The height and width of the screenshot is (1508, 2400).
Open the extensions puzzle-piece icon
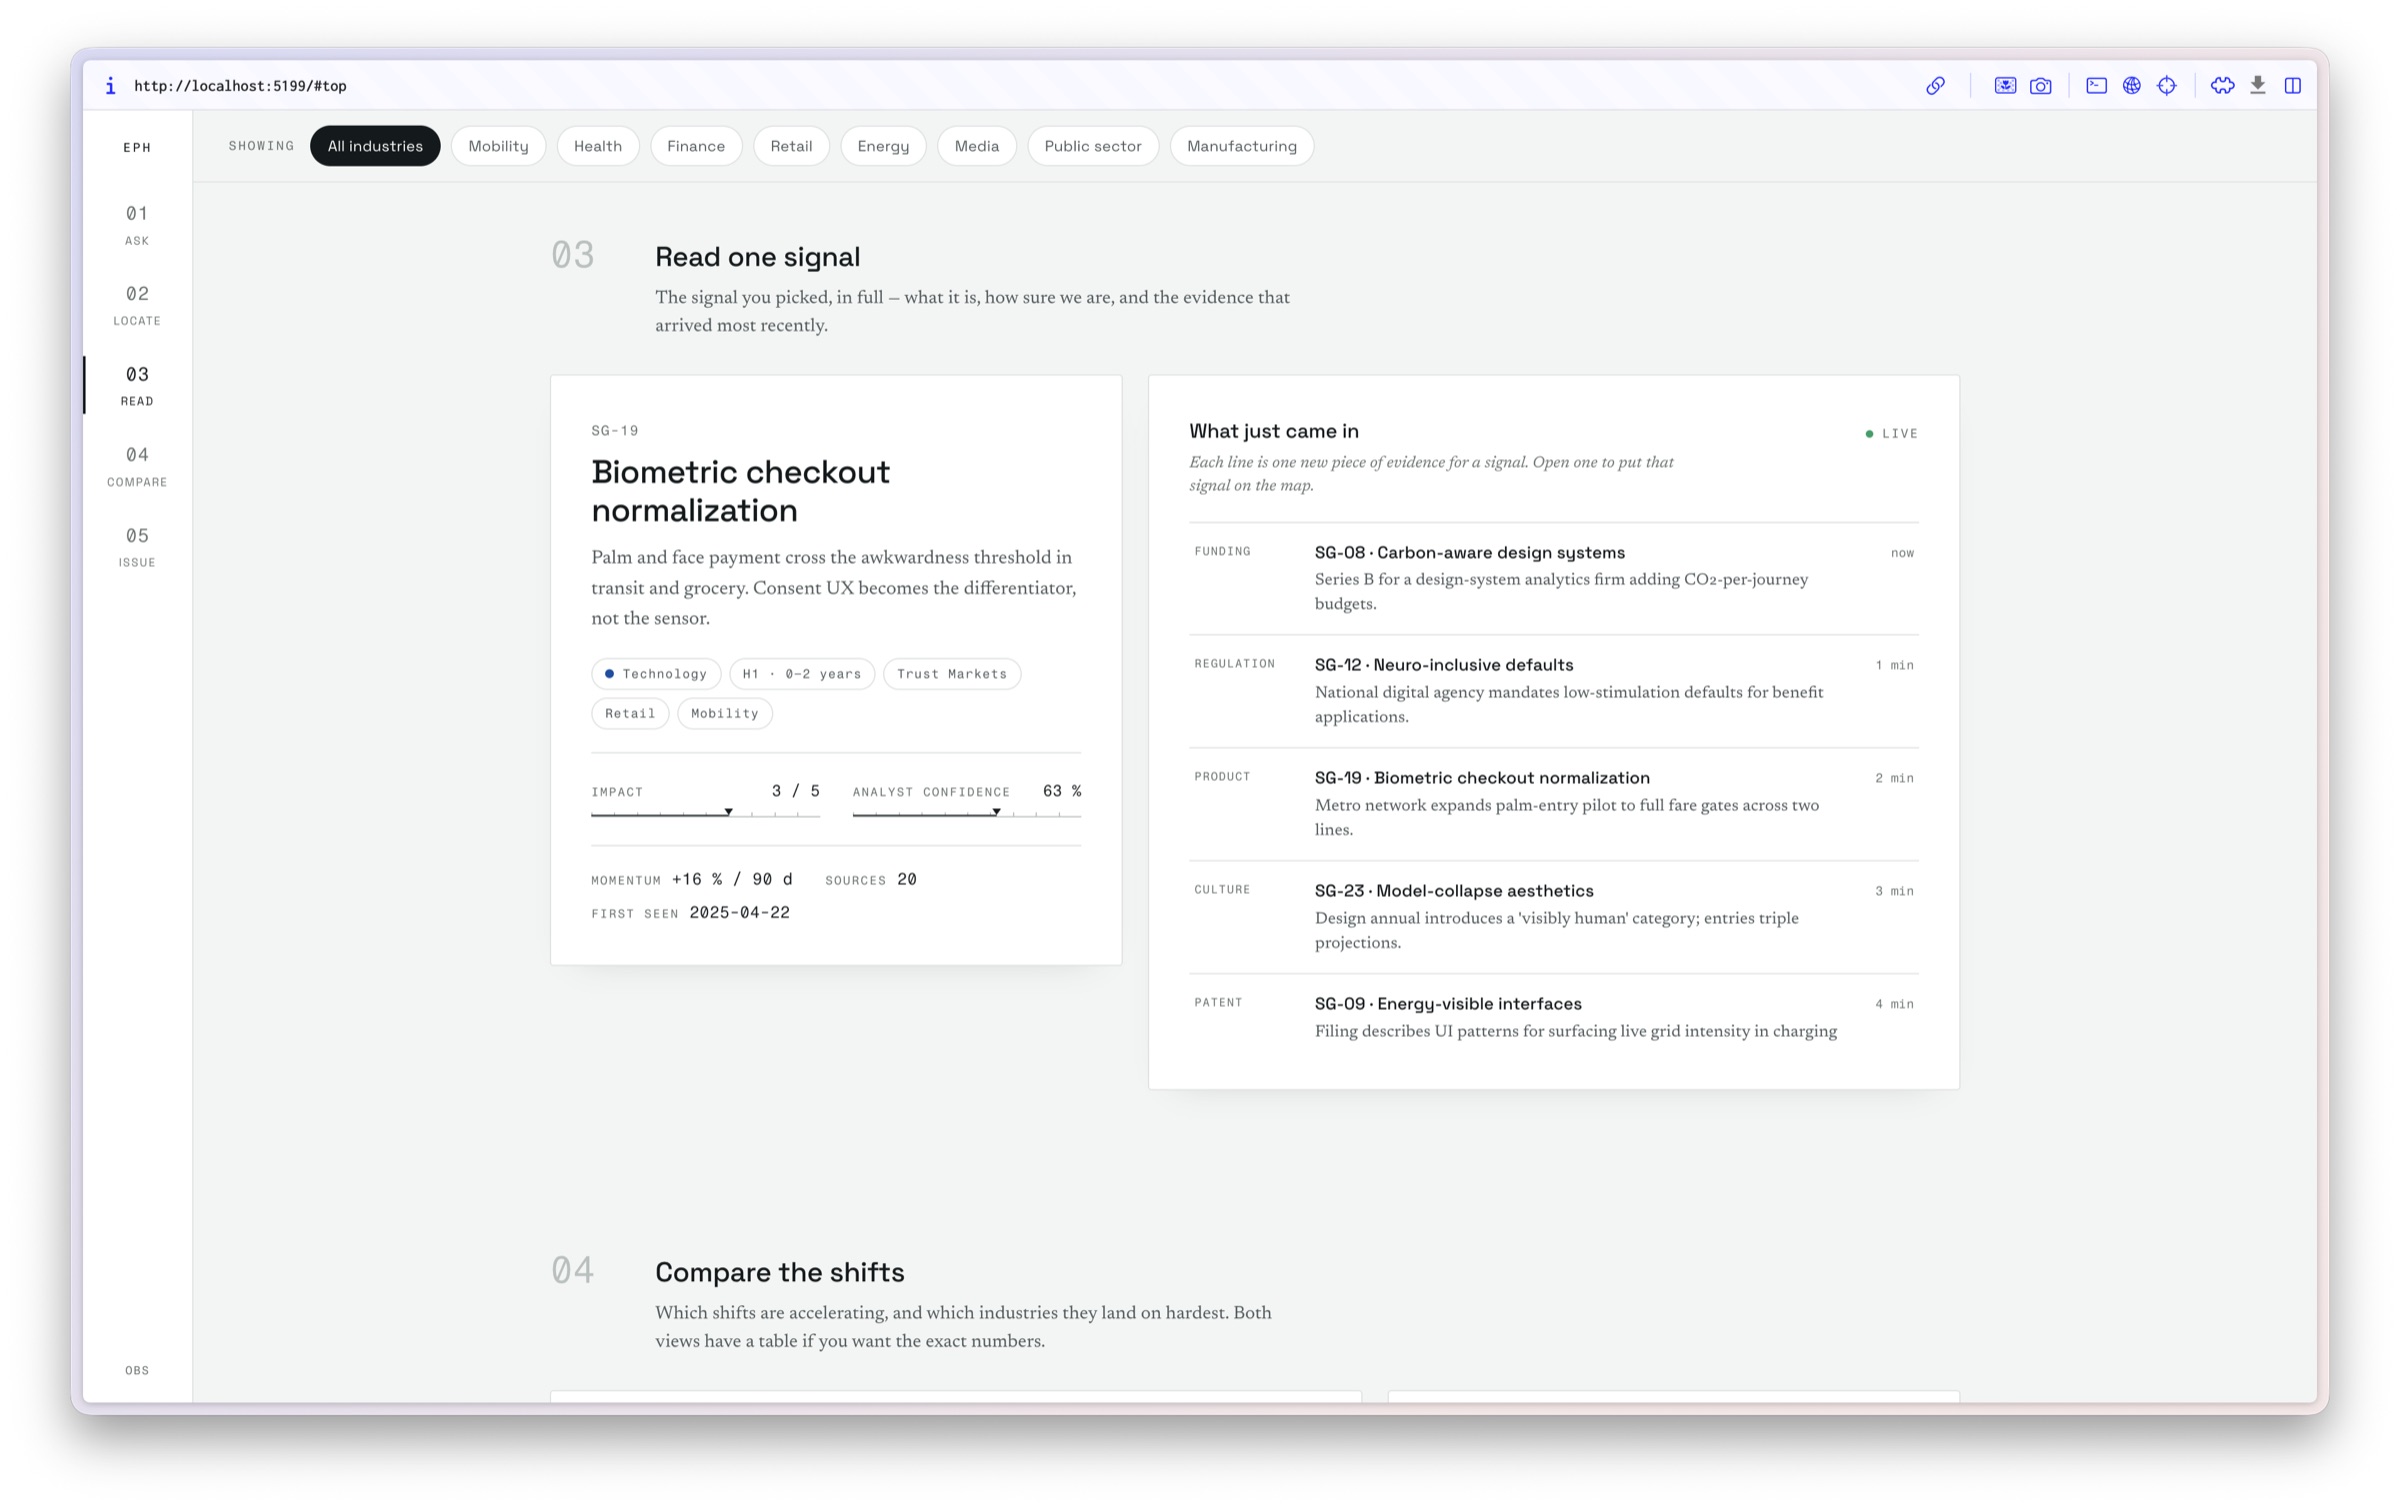coord(2222,86)
